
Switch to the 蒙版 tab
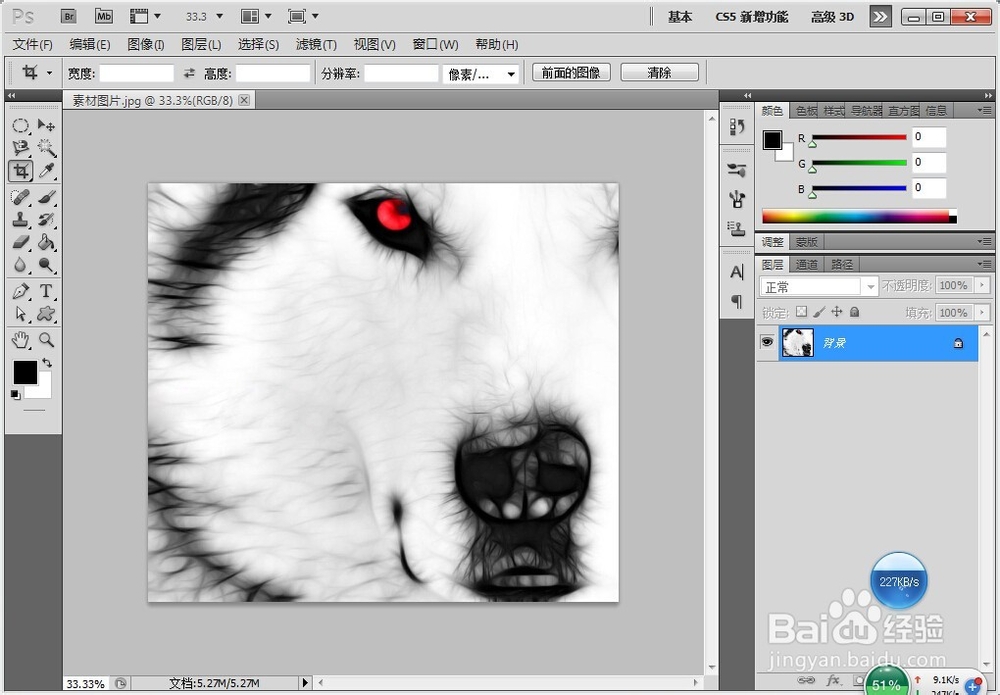tap(806, 242)
